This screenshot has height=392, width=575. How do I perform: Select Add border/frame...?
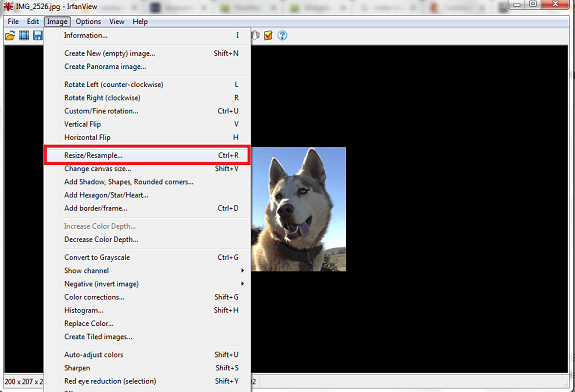[x=147, y=208]
